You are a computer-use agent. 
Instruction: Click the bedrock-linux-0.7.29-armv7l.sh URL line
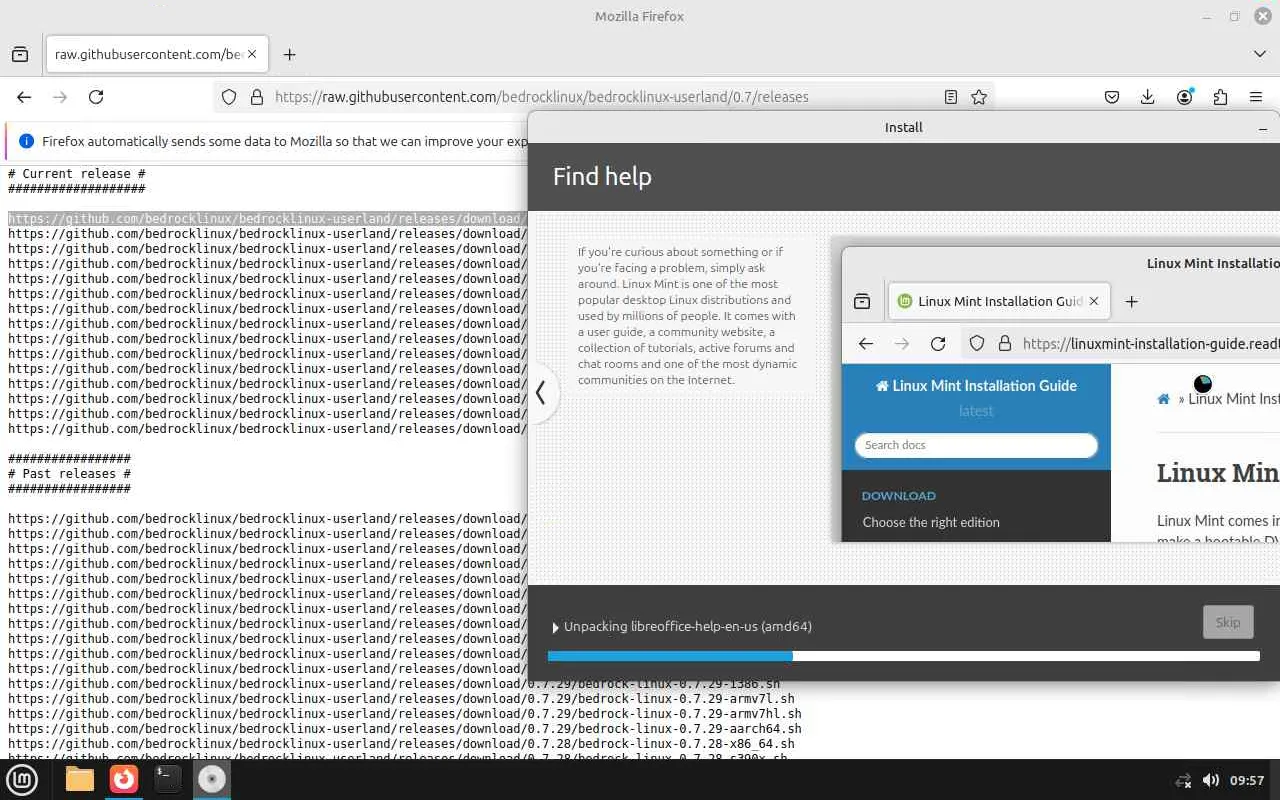coord(401,698)
